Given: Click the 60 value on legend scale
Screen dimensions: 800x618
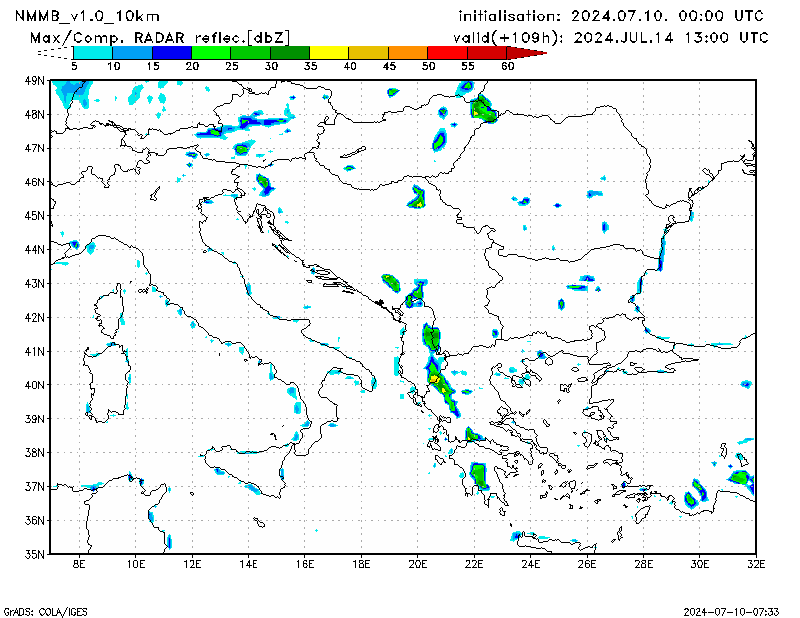Looking at the screenshot, I should tap(507, 66).
